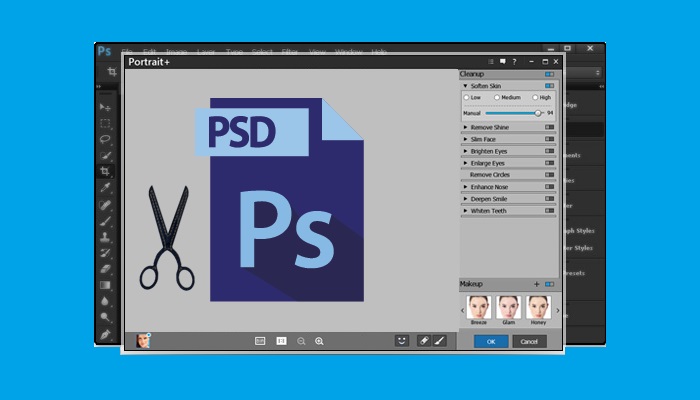Select the Medium soften skin radio button
The image size is (700, 400).
(496, 97)
